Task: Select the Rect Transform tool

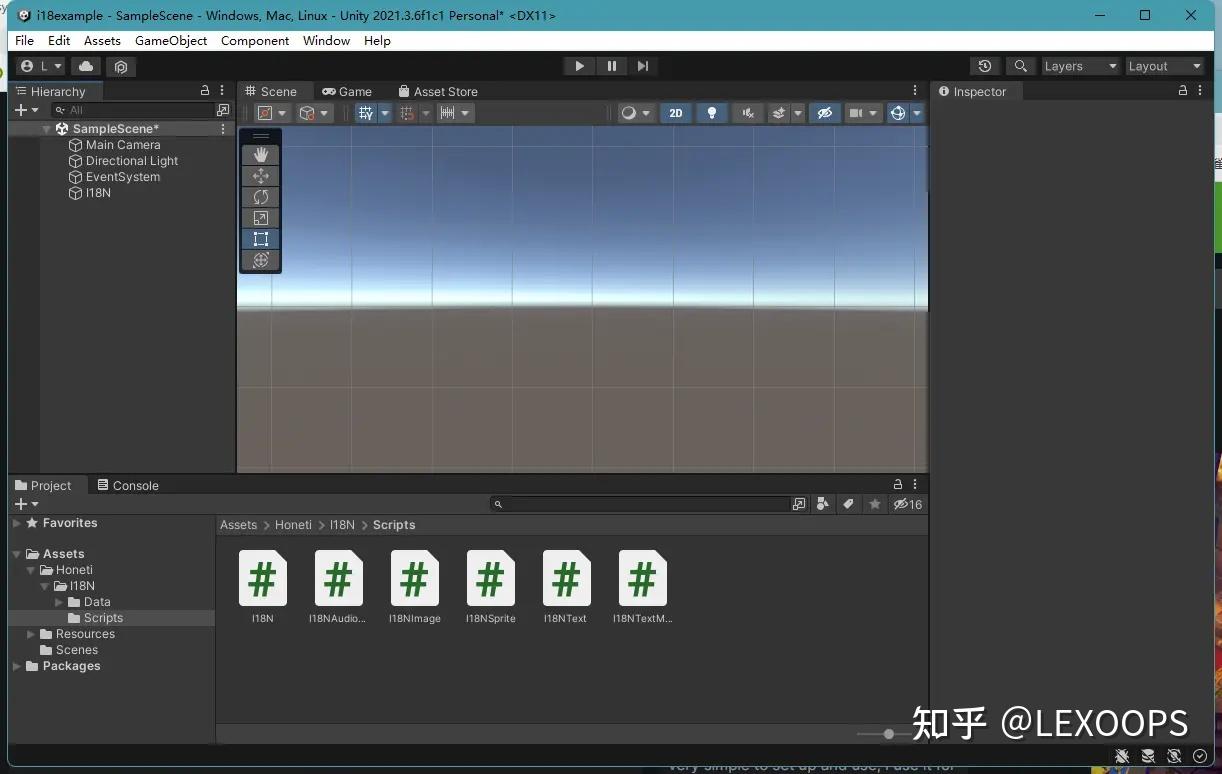Action: pyautogui.click(x=260, y=239)
